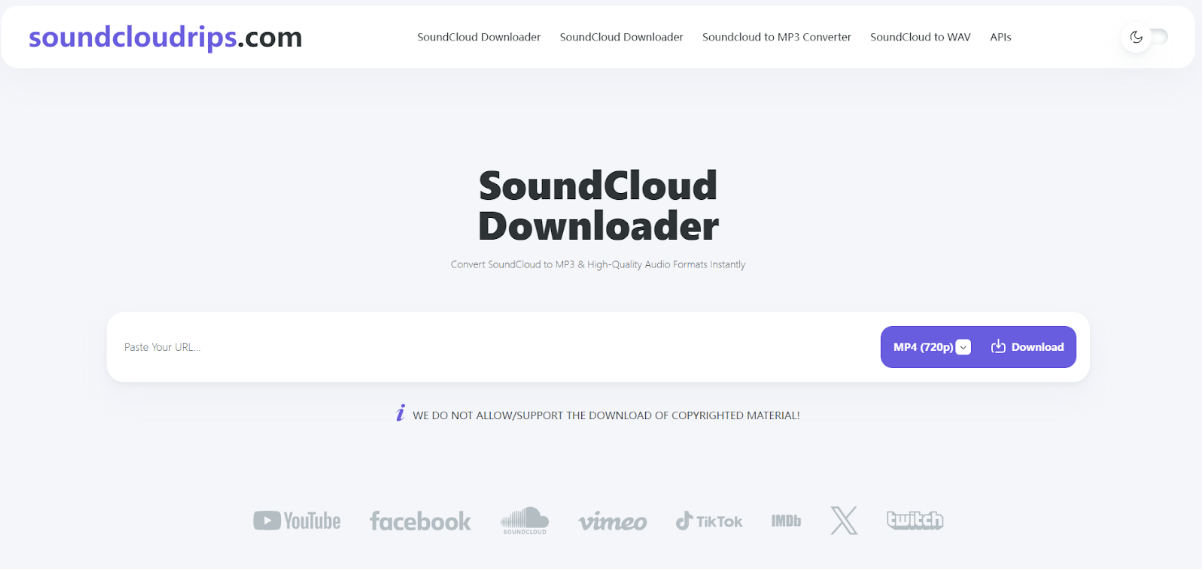Open the first SoundCloud Downloader nav link

point(479,37)
